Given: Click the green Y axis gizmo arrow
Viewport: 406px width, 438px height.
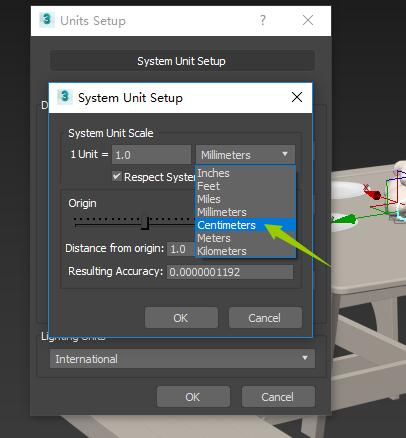Looking at the screenshot, I should click(344, 219).
